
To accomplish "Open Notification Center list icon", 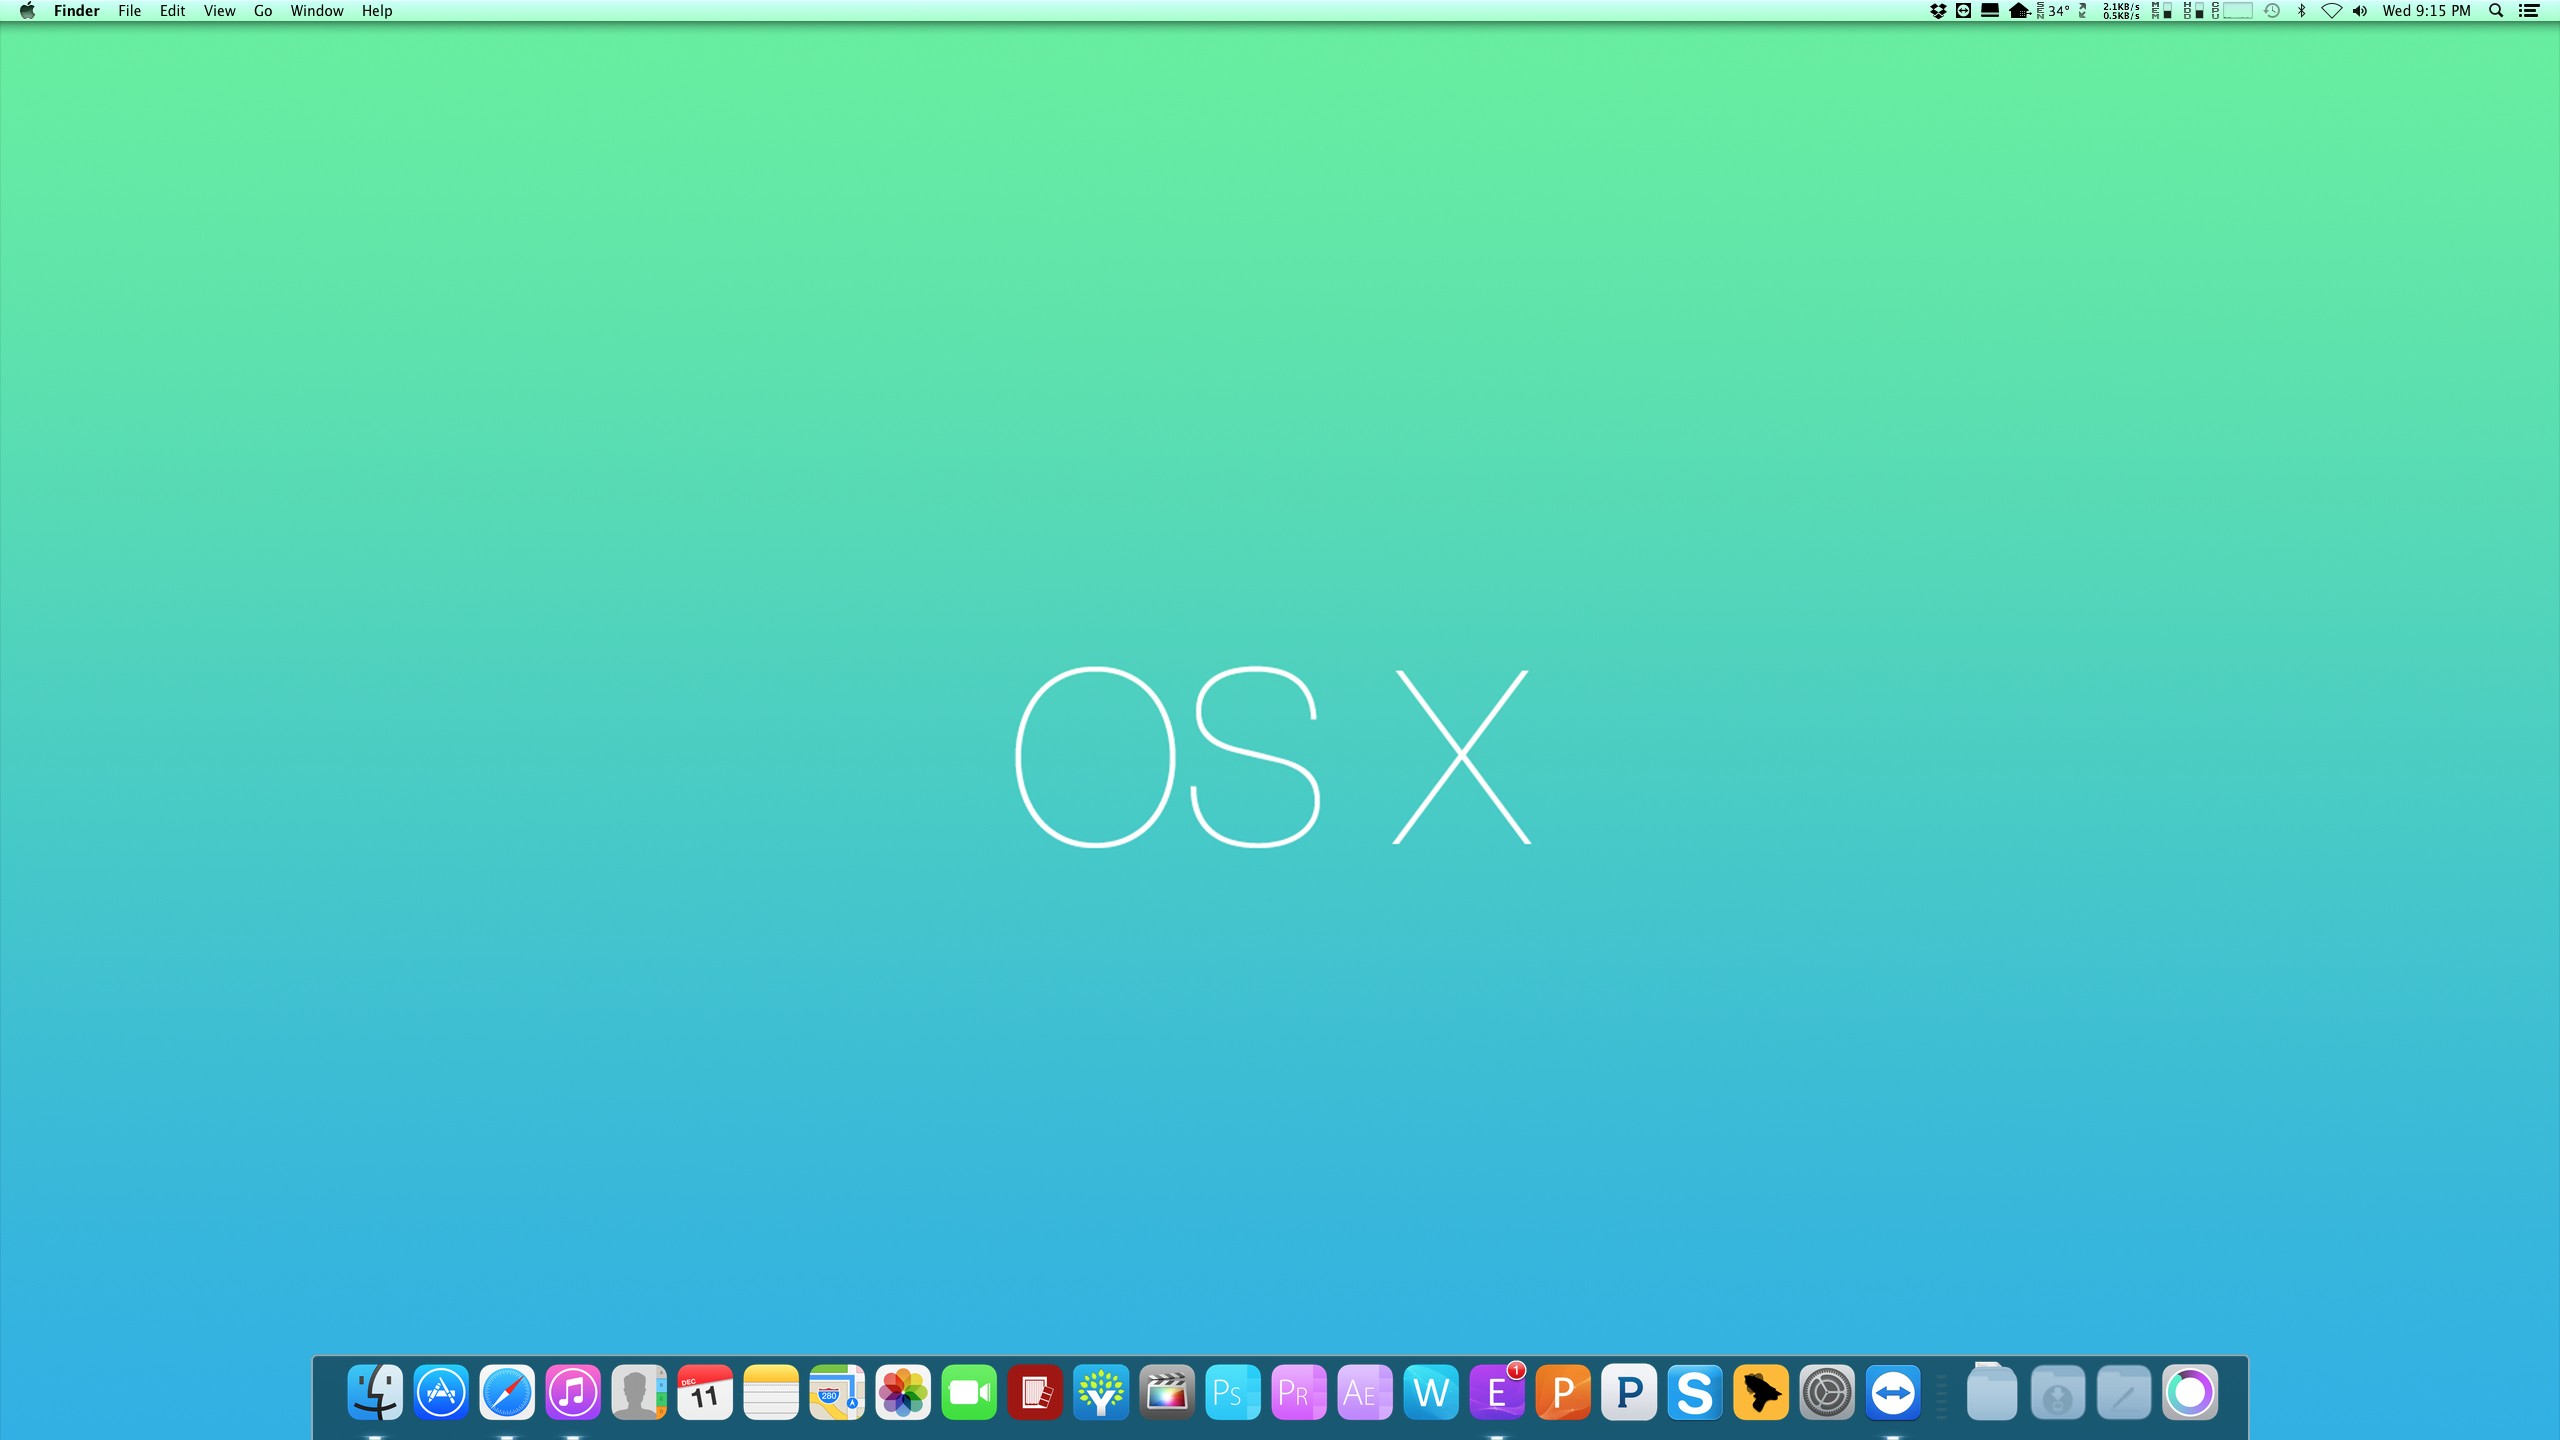I will click(2529, 11).
